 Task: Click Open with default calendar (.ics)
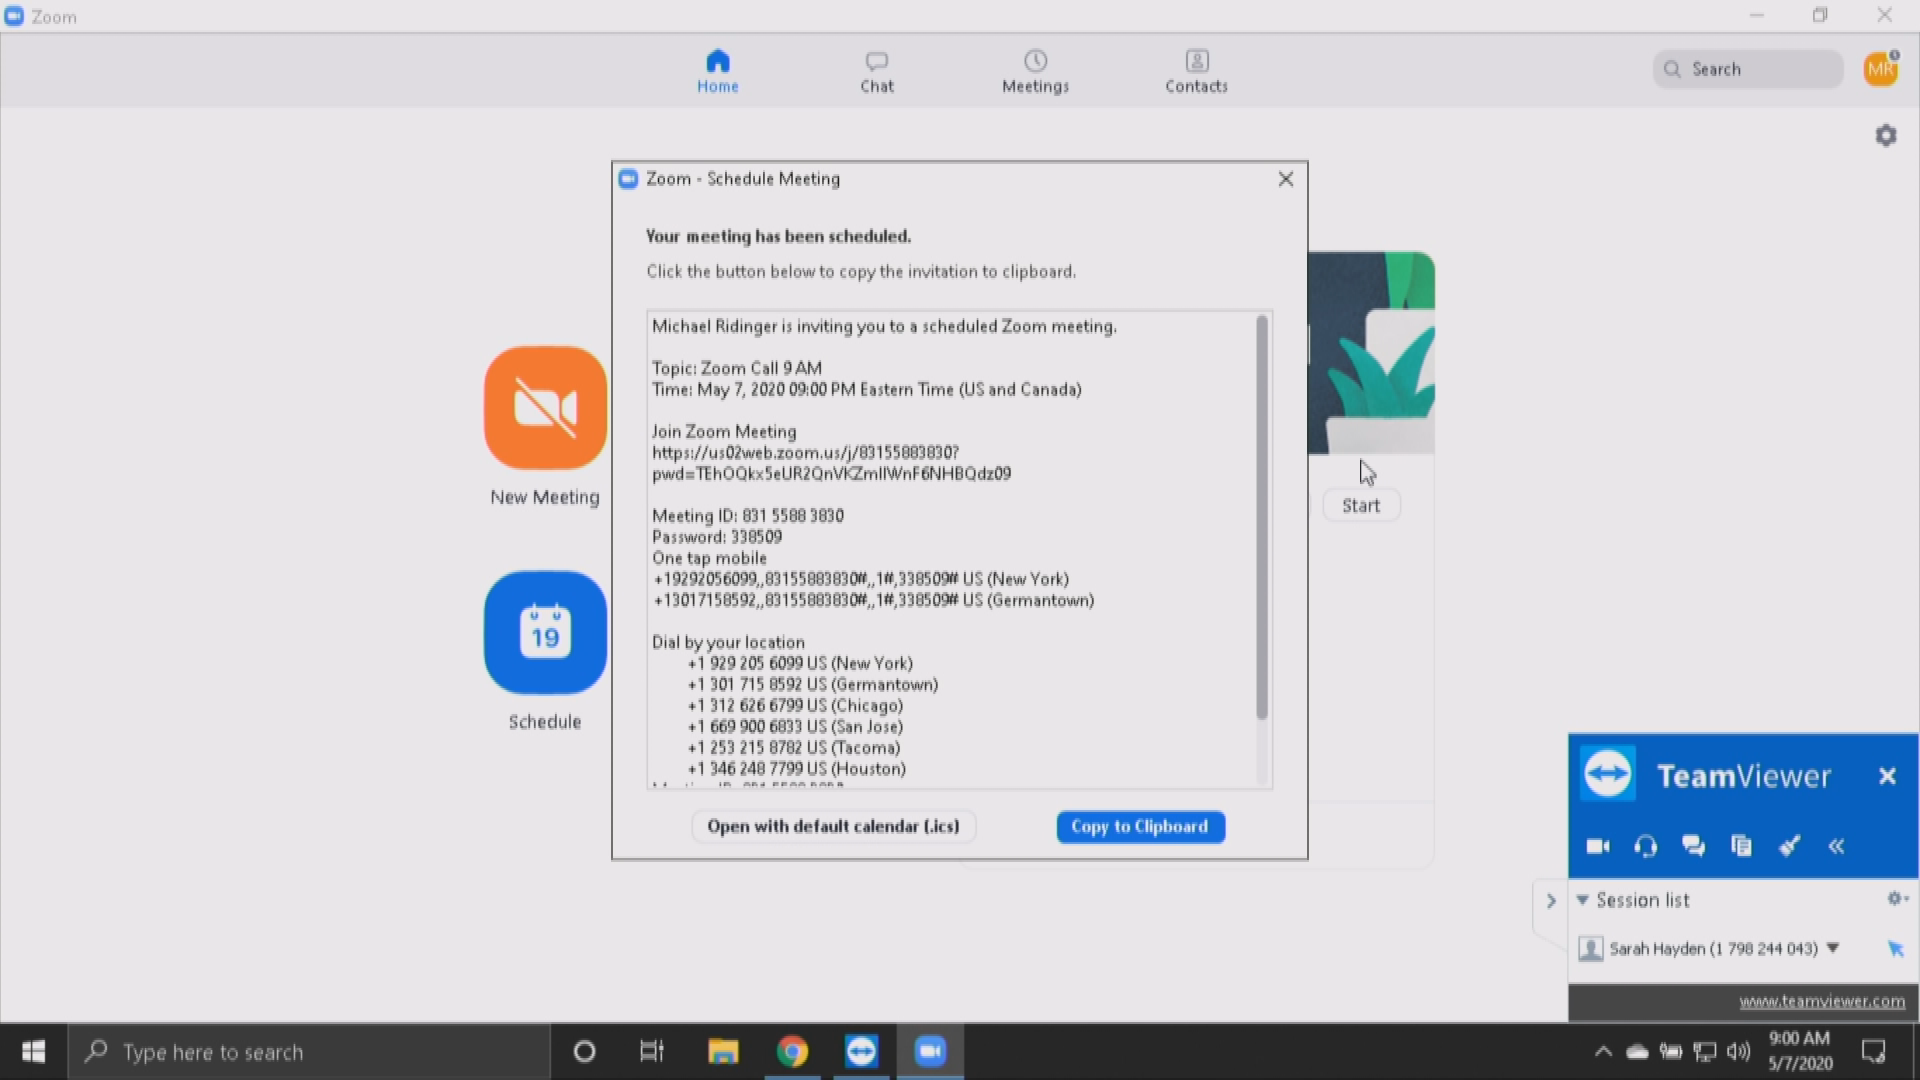[833, 827]
